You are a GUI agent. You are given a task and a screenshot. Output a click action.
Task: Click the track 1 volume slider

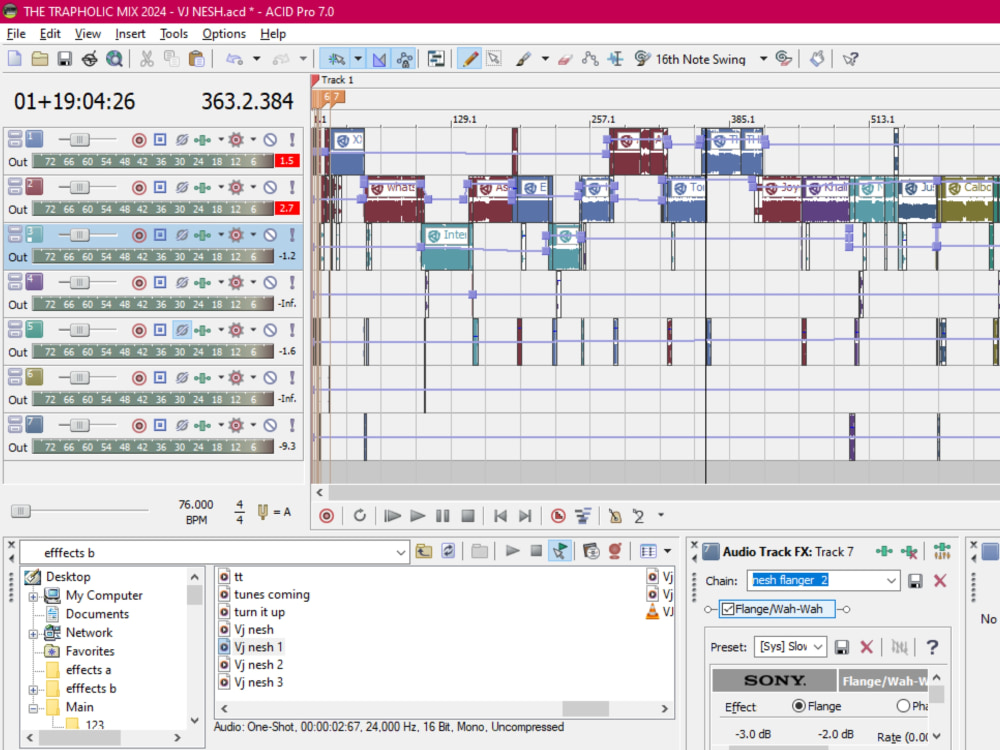click(79, 140)
